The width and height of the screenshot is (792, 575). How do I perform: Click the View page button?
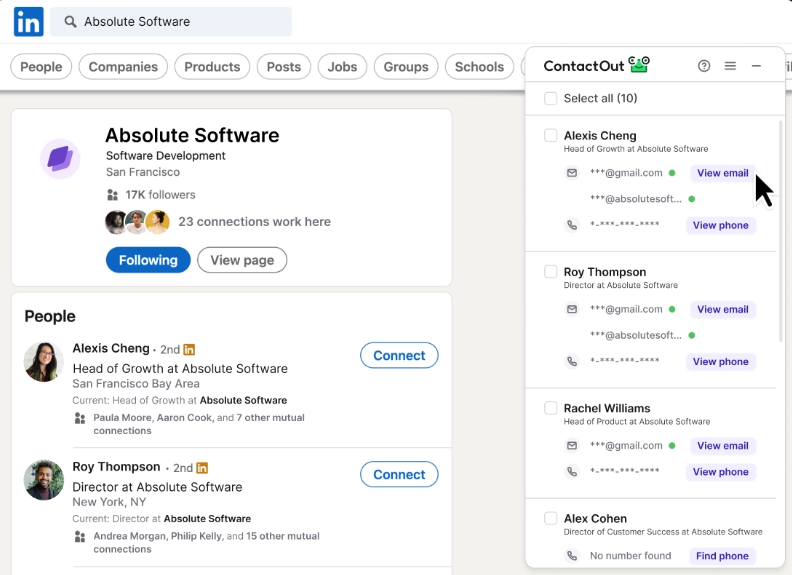[x=242, y=260]
